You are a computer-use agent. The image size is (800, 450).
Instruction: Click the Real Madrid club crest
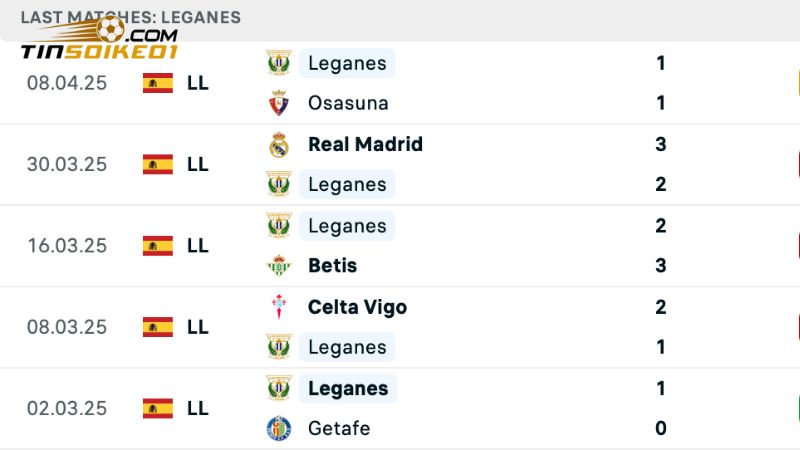click(x=279, y=145)
